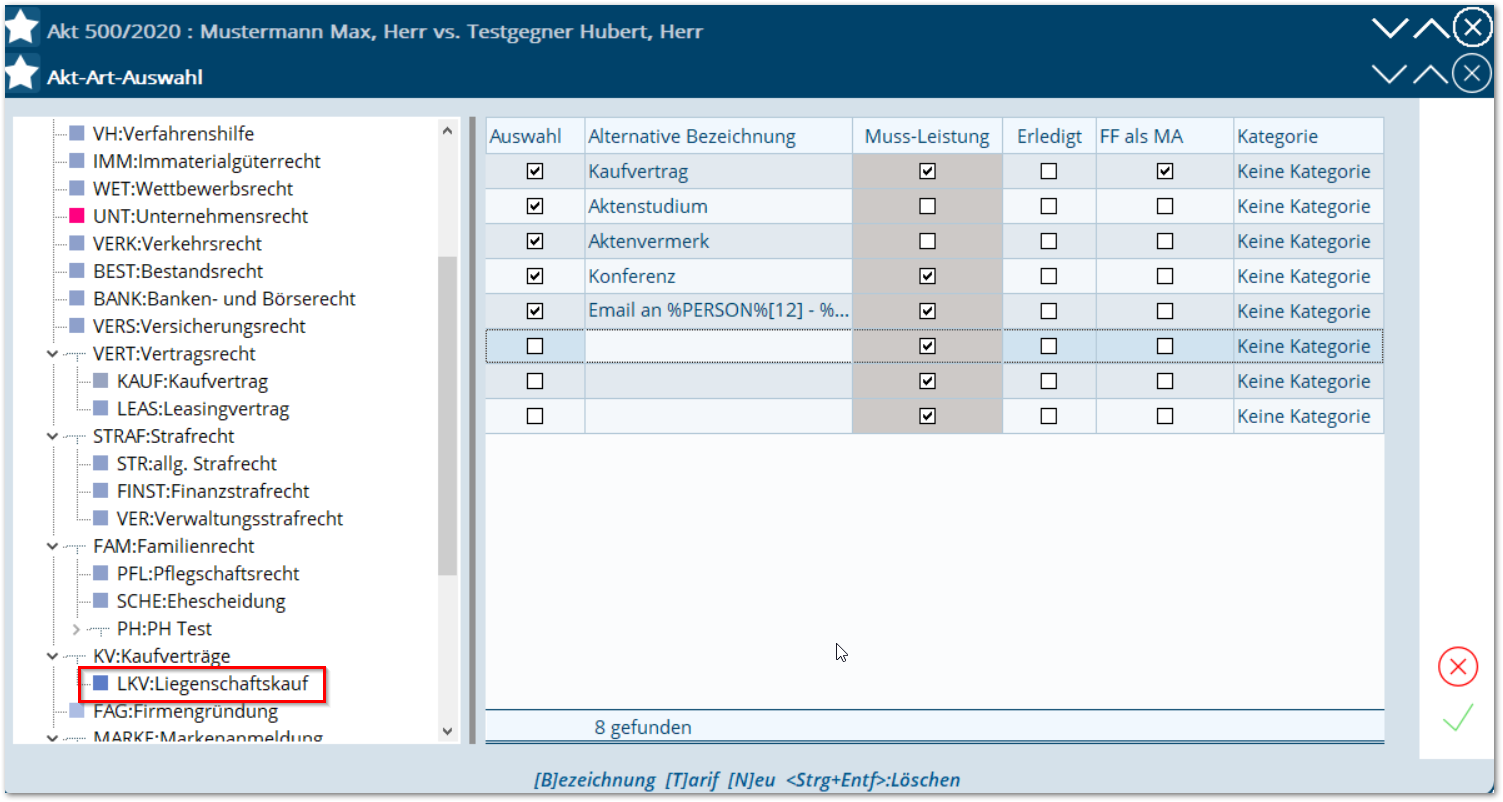Click the Erledigt column header

(1049, 136)
